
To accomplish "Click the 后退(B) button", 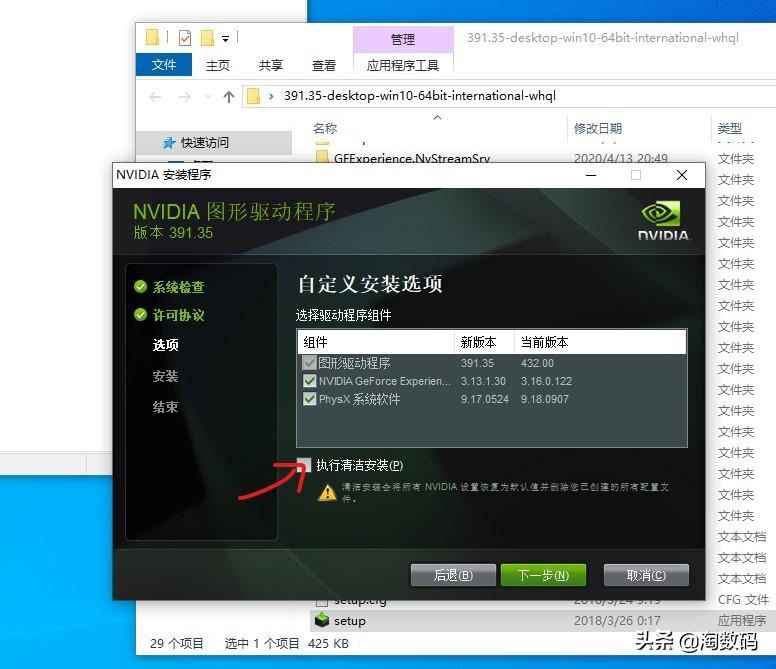I will [453, 575].
